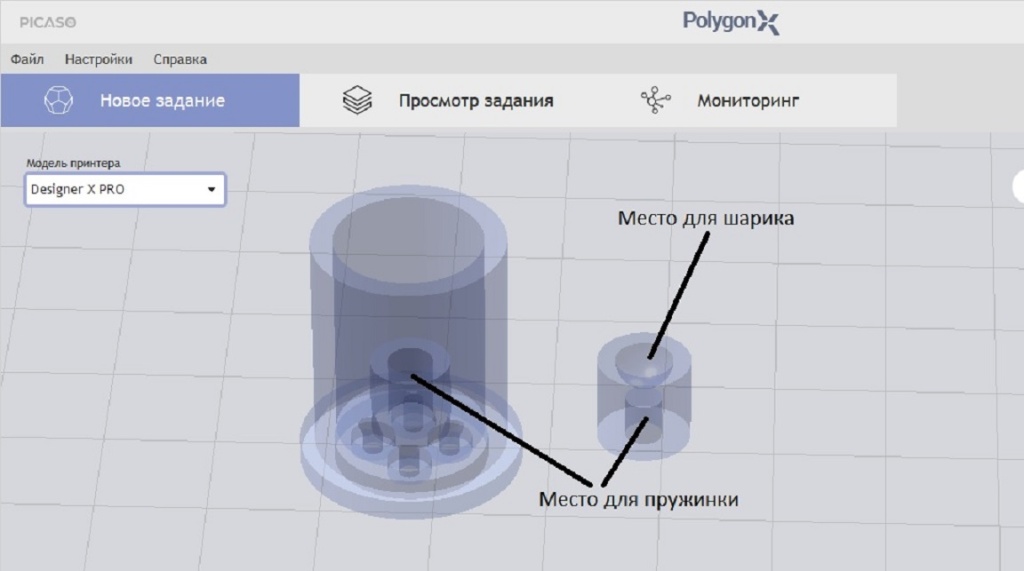Viewport: 1024px width, 571px height.
Task: Open the Справка menu
Action: coord(180,59)
